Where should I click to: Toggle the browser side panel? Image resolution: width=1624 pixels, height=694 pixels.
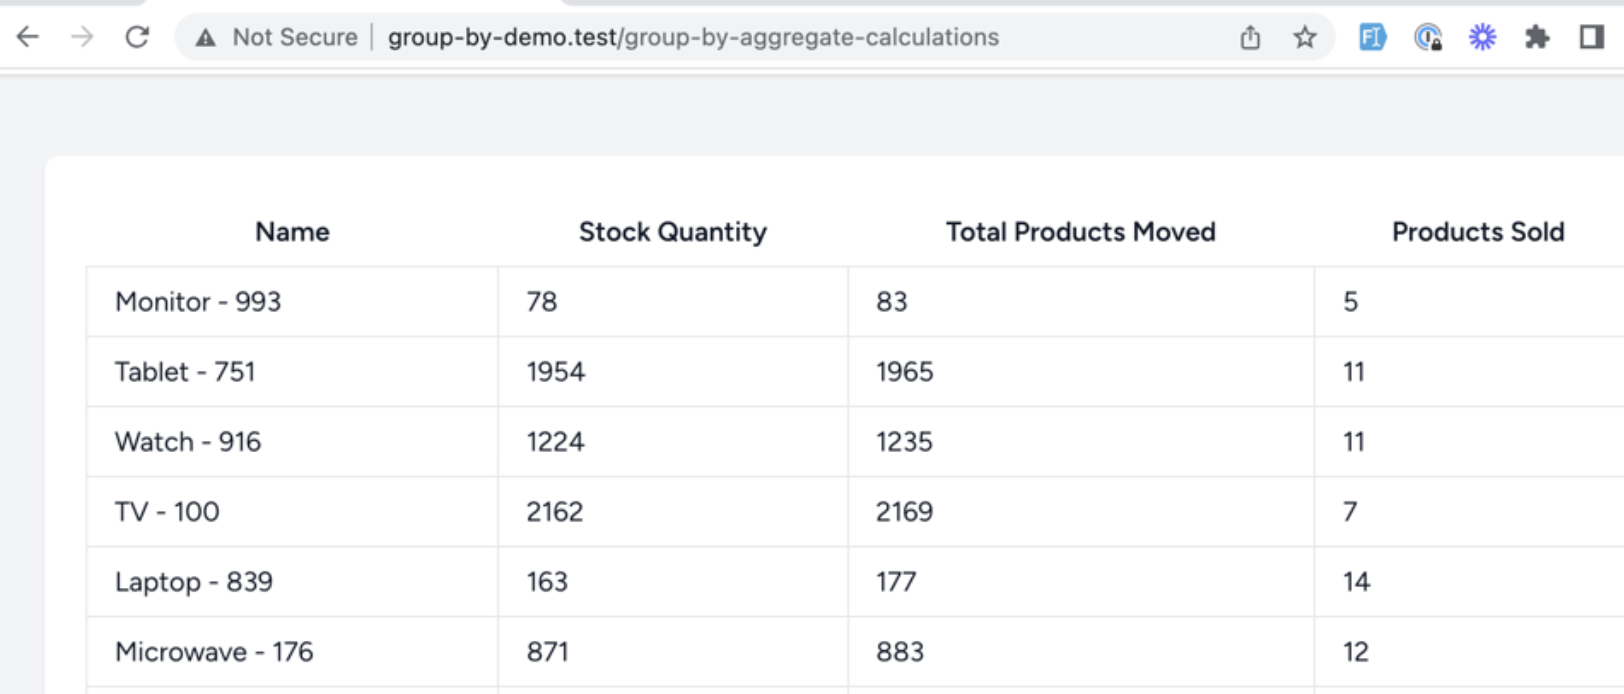point(1591,38)
